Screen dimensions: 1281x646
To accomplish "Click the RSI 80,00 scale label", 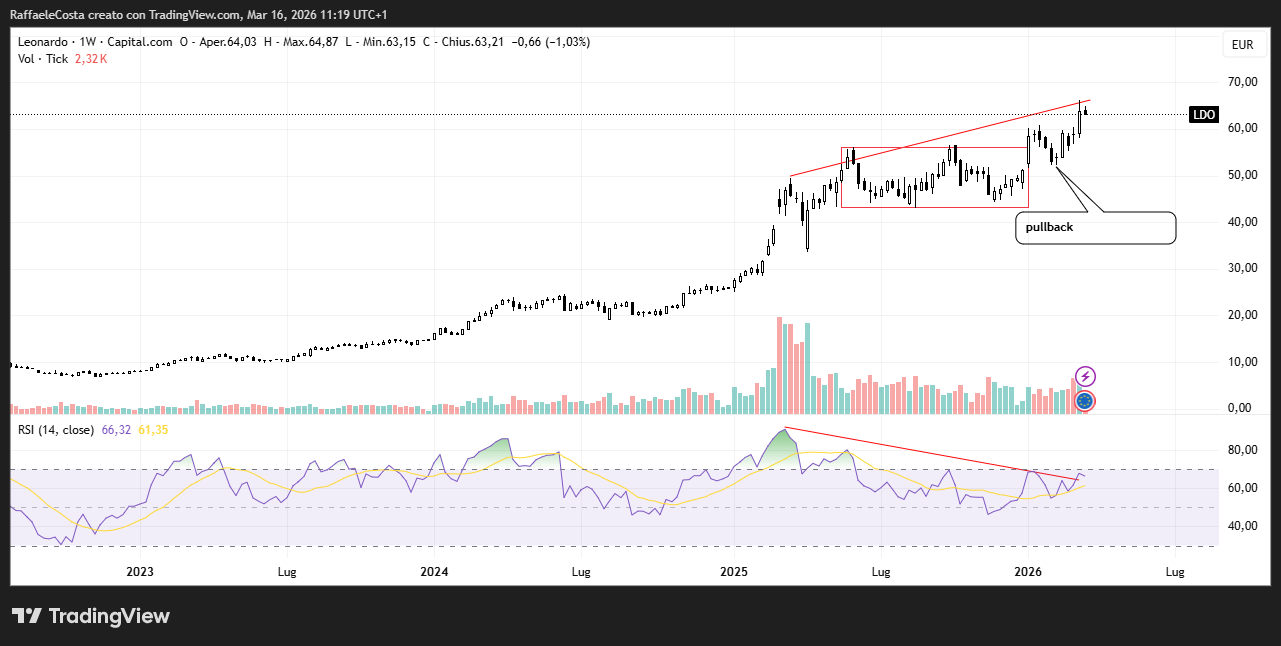I will coord(1243,450).
